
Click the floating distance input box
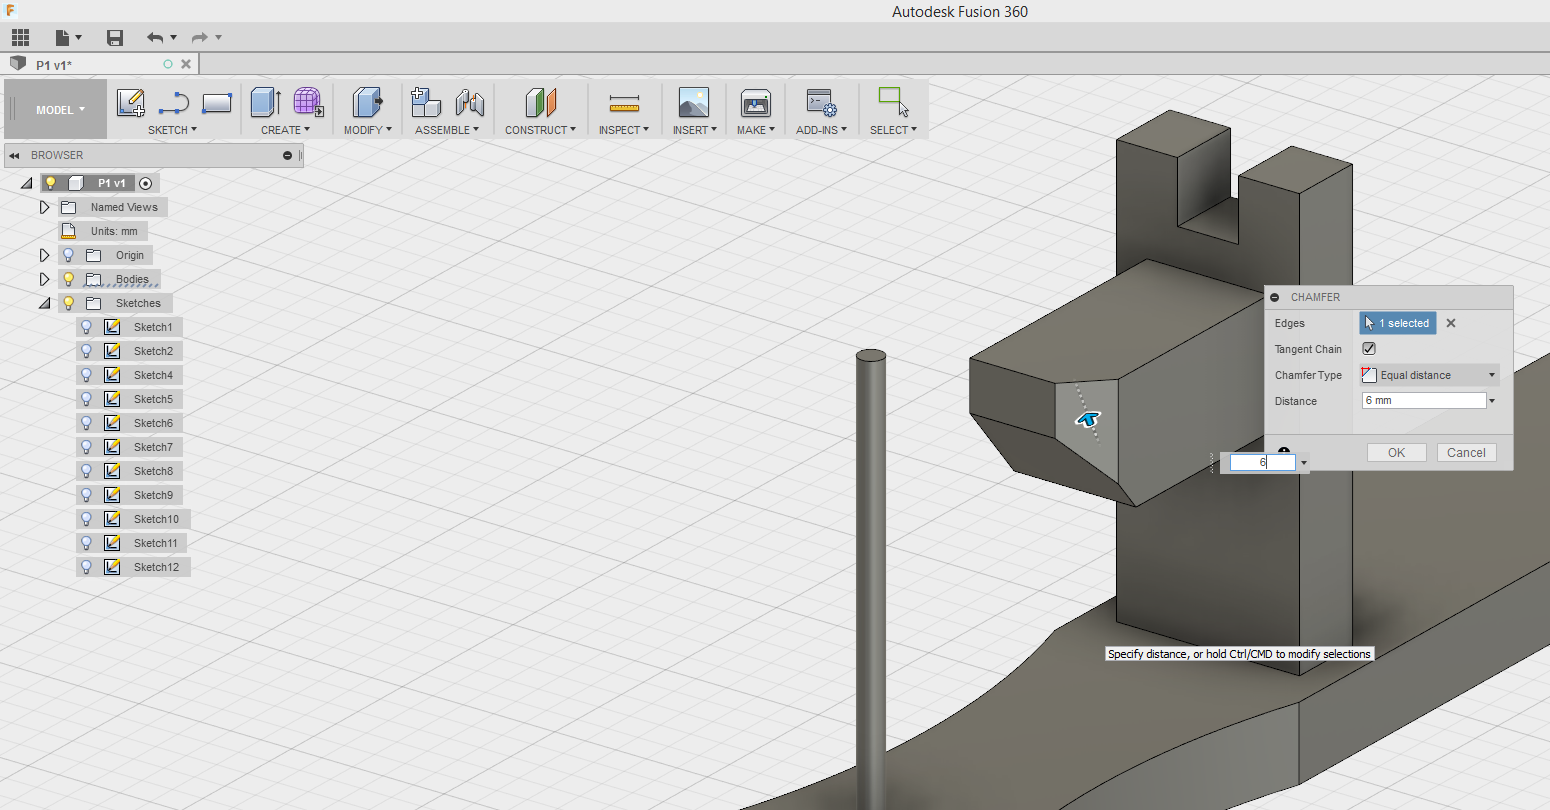pyautogui.click(x=1262, y=463)
